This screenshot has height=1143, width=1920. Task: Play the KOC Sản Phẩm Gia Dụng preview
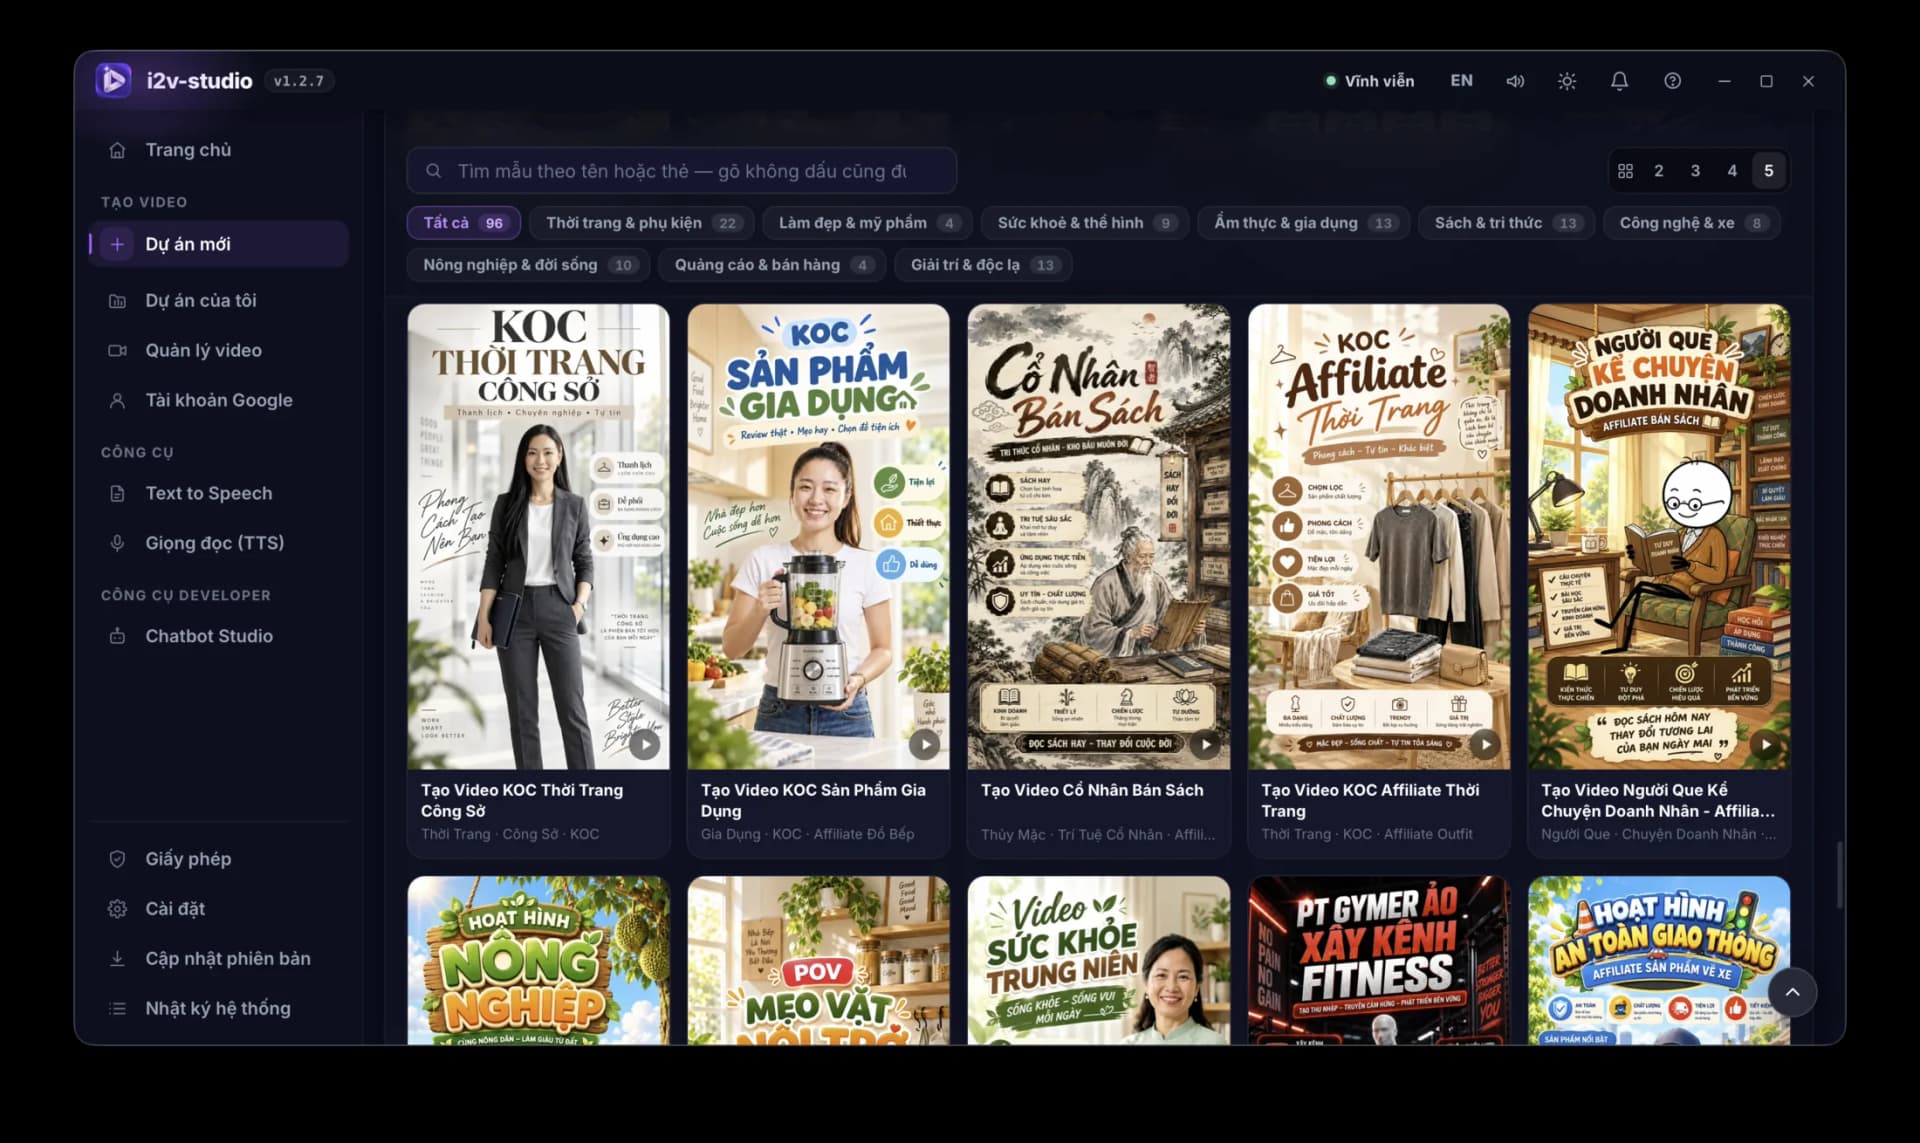925,744
